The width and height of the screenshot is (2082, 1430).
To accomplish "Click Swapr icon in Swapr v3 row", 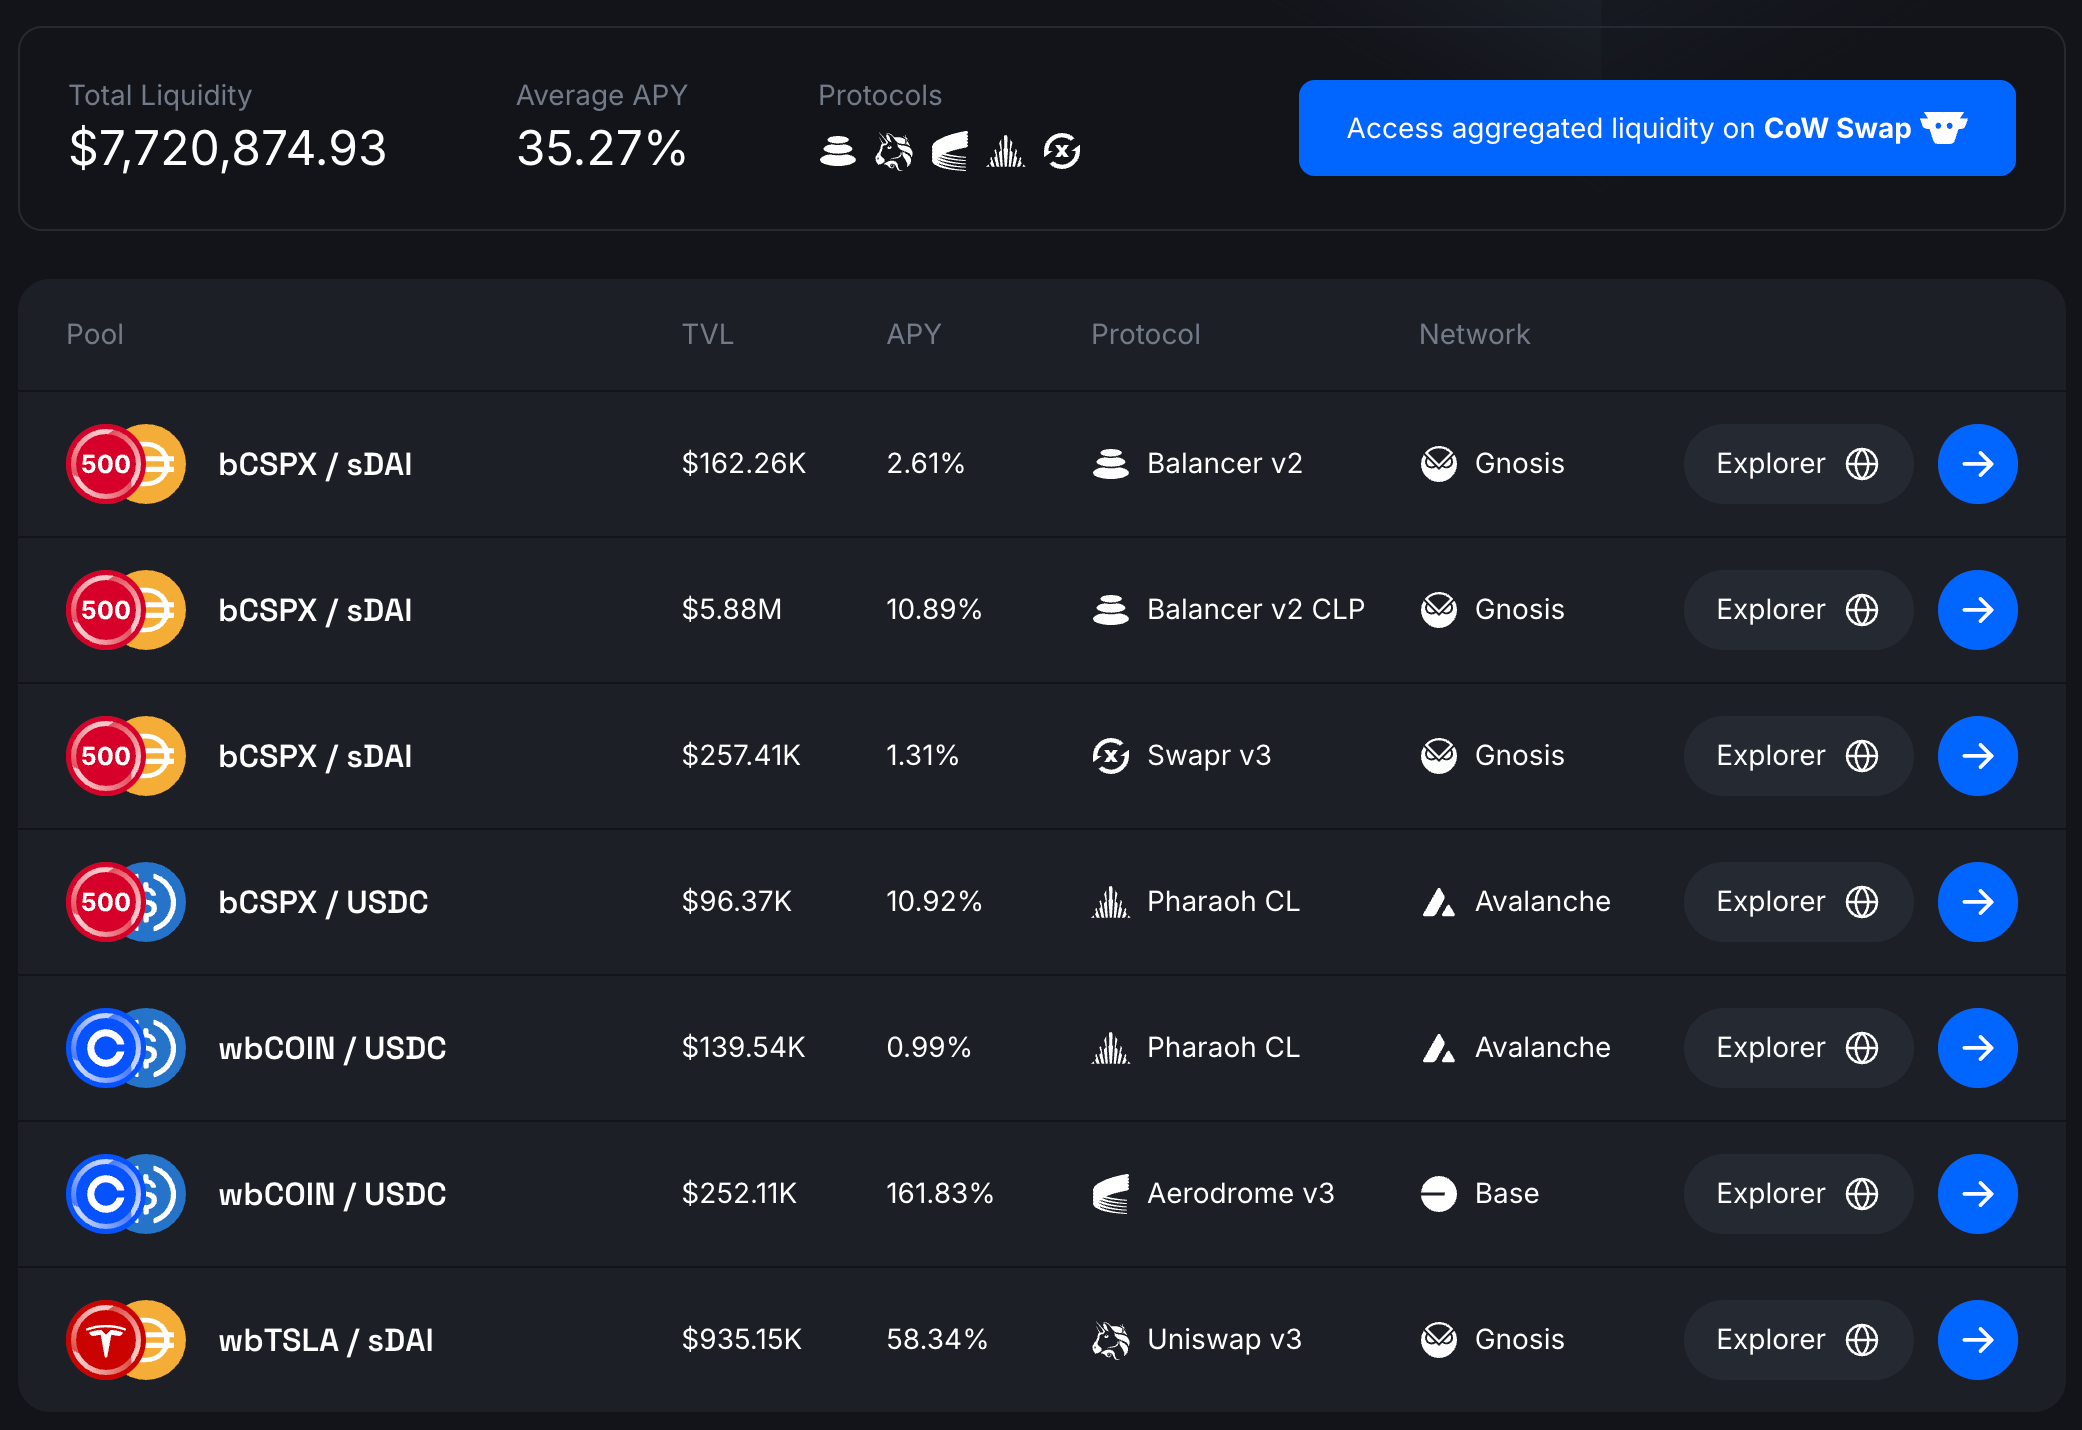I will tap(1111, 756).
